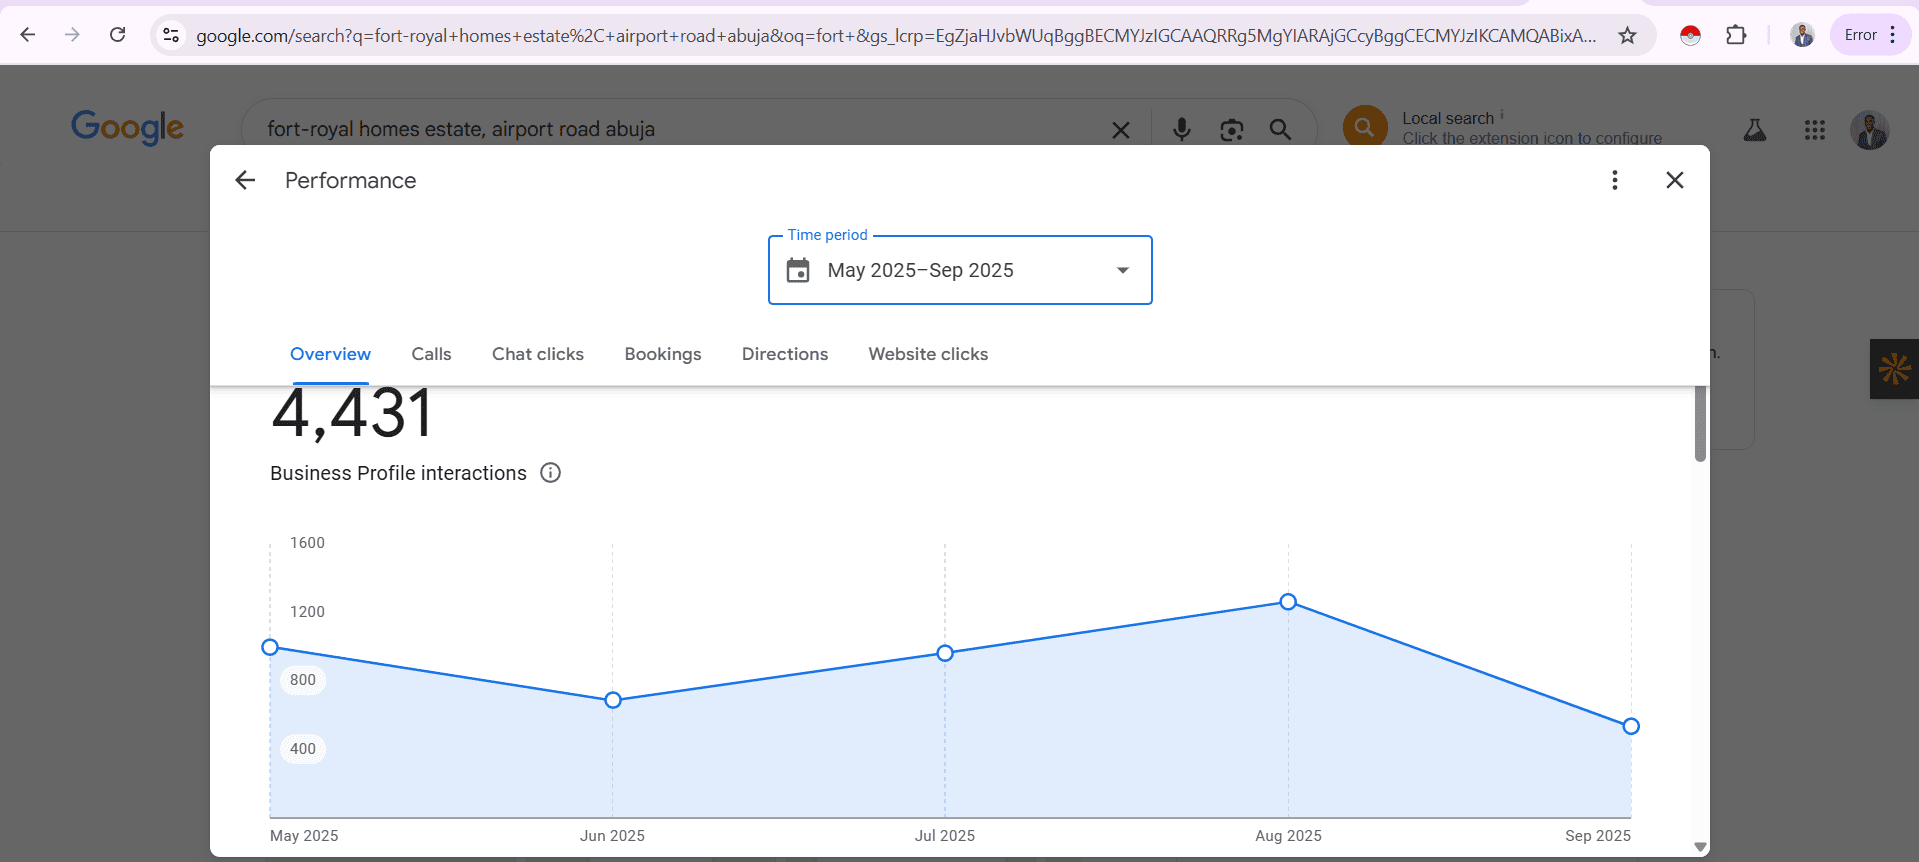Reload the page in browser toolbar
This screenshot has width=1919, height=862.
click(118, 35)
